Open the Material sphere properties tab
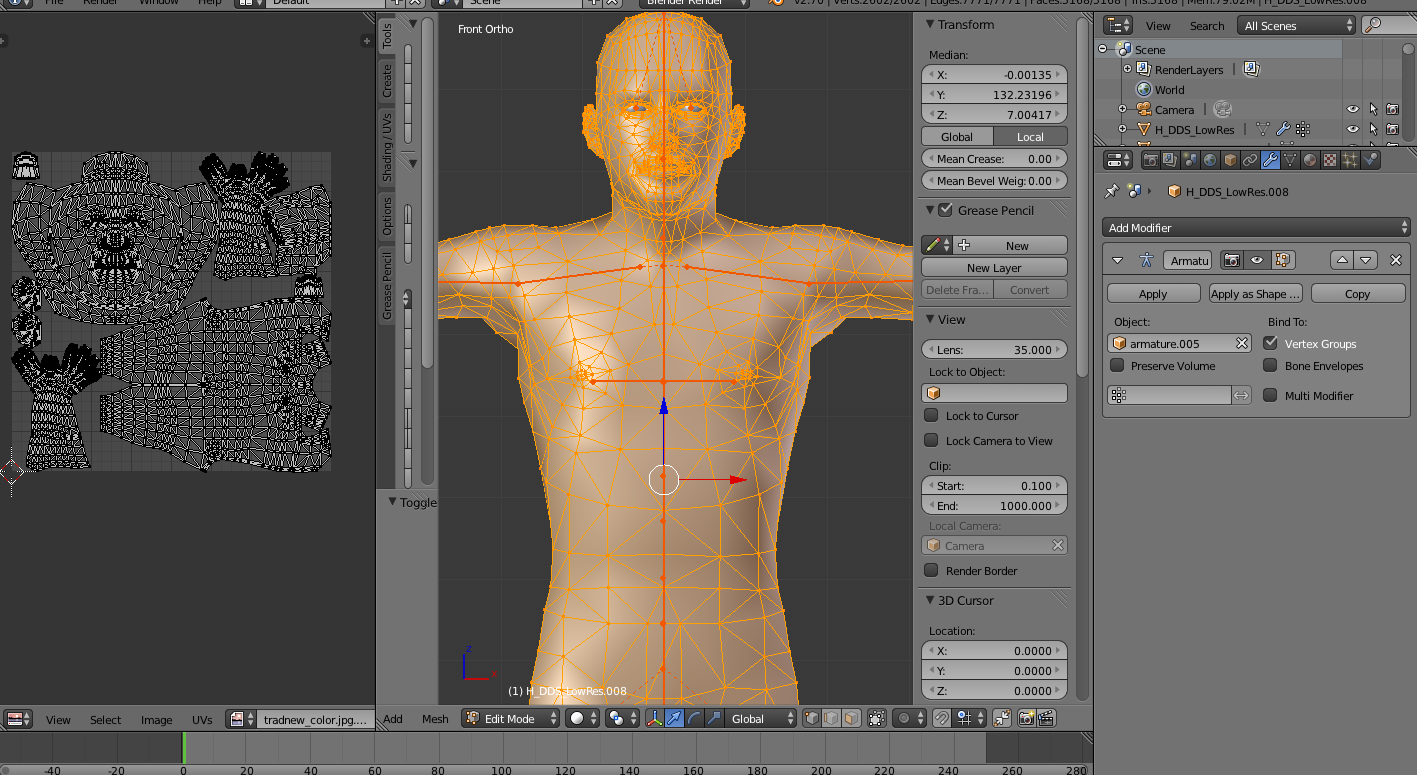Image resolution: width=1417 pixels, height=775 pixels. coord(1310,160)
